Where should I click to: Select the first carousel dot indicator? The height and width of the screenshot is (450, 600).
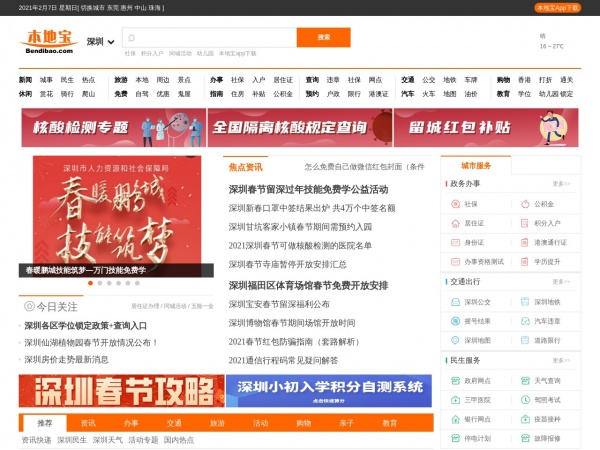click(x=90, y=283)
